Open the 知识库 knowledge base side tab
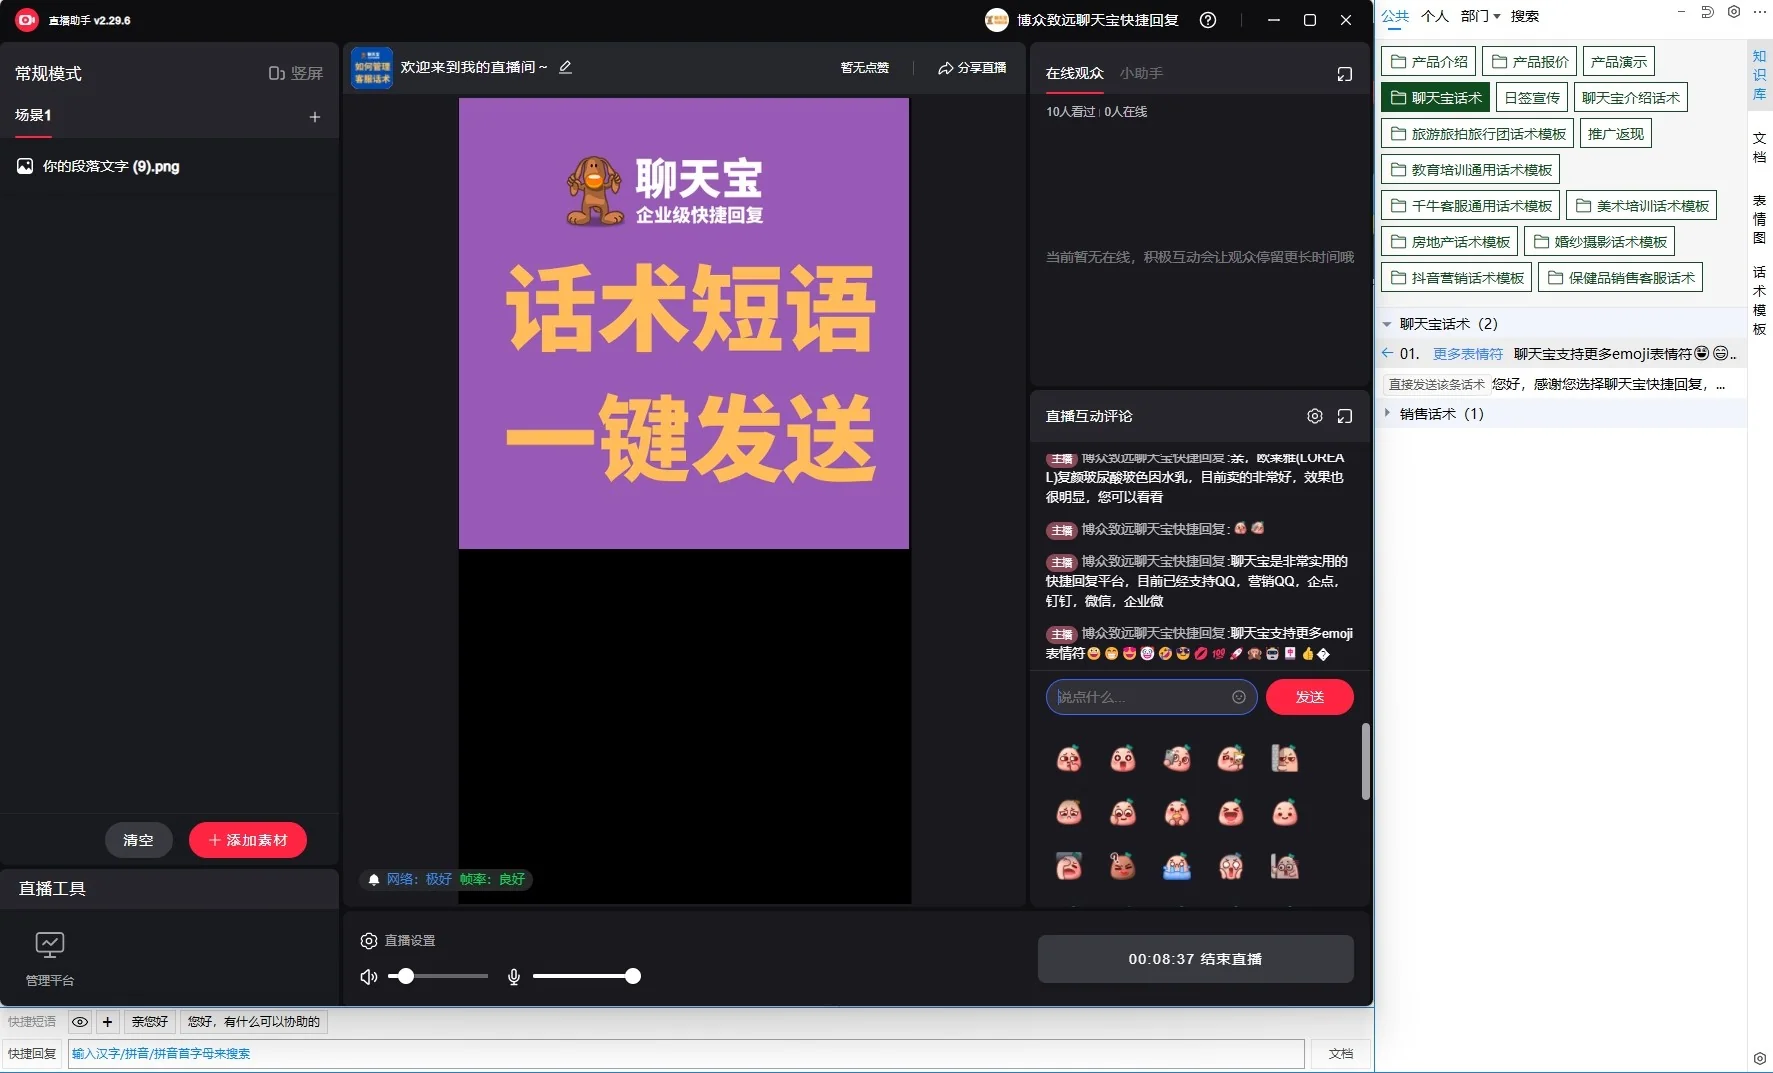 (1760, 75)
